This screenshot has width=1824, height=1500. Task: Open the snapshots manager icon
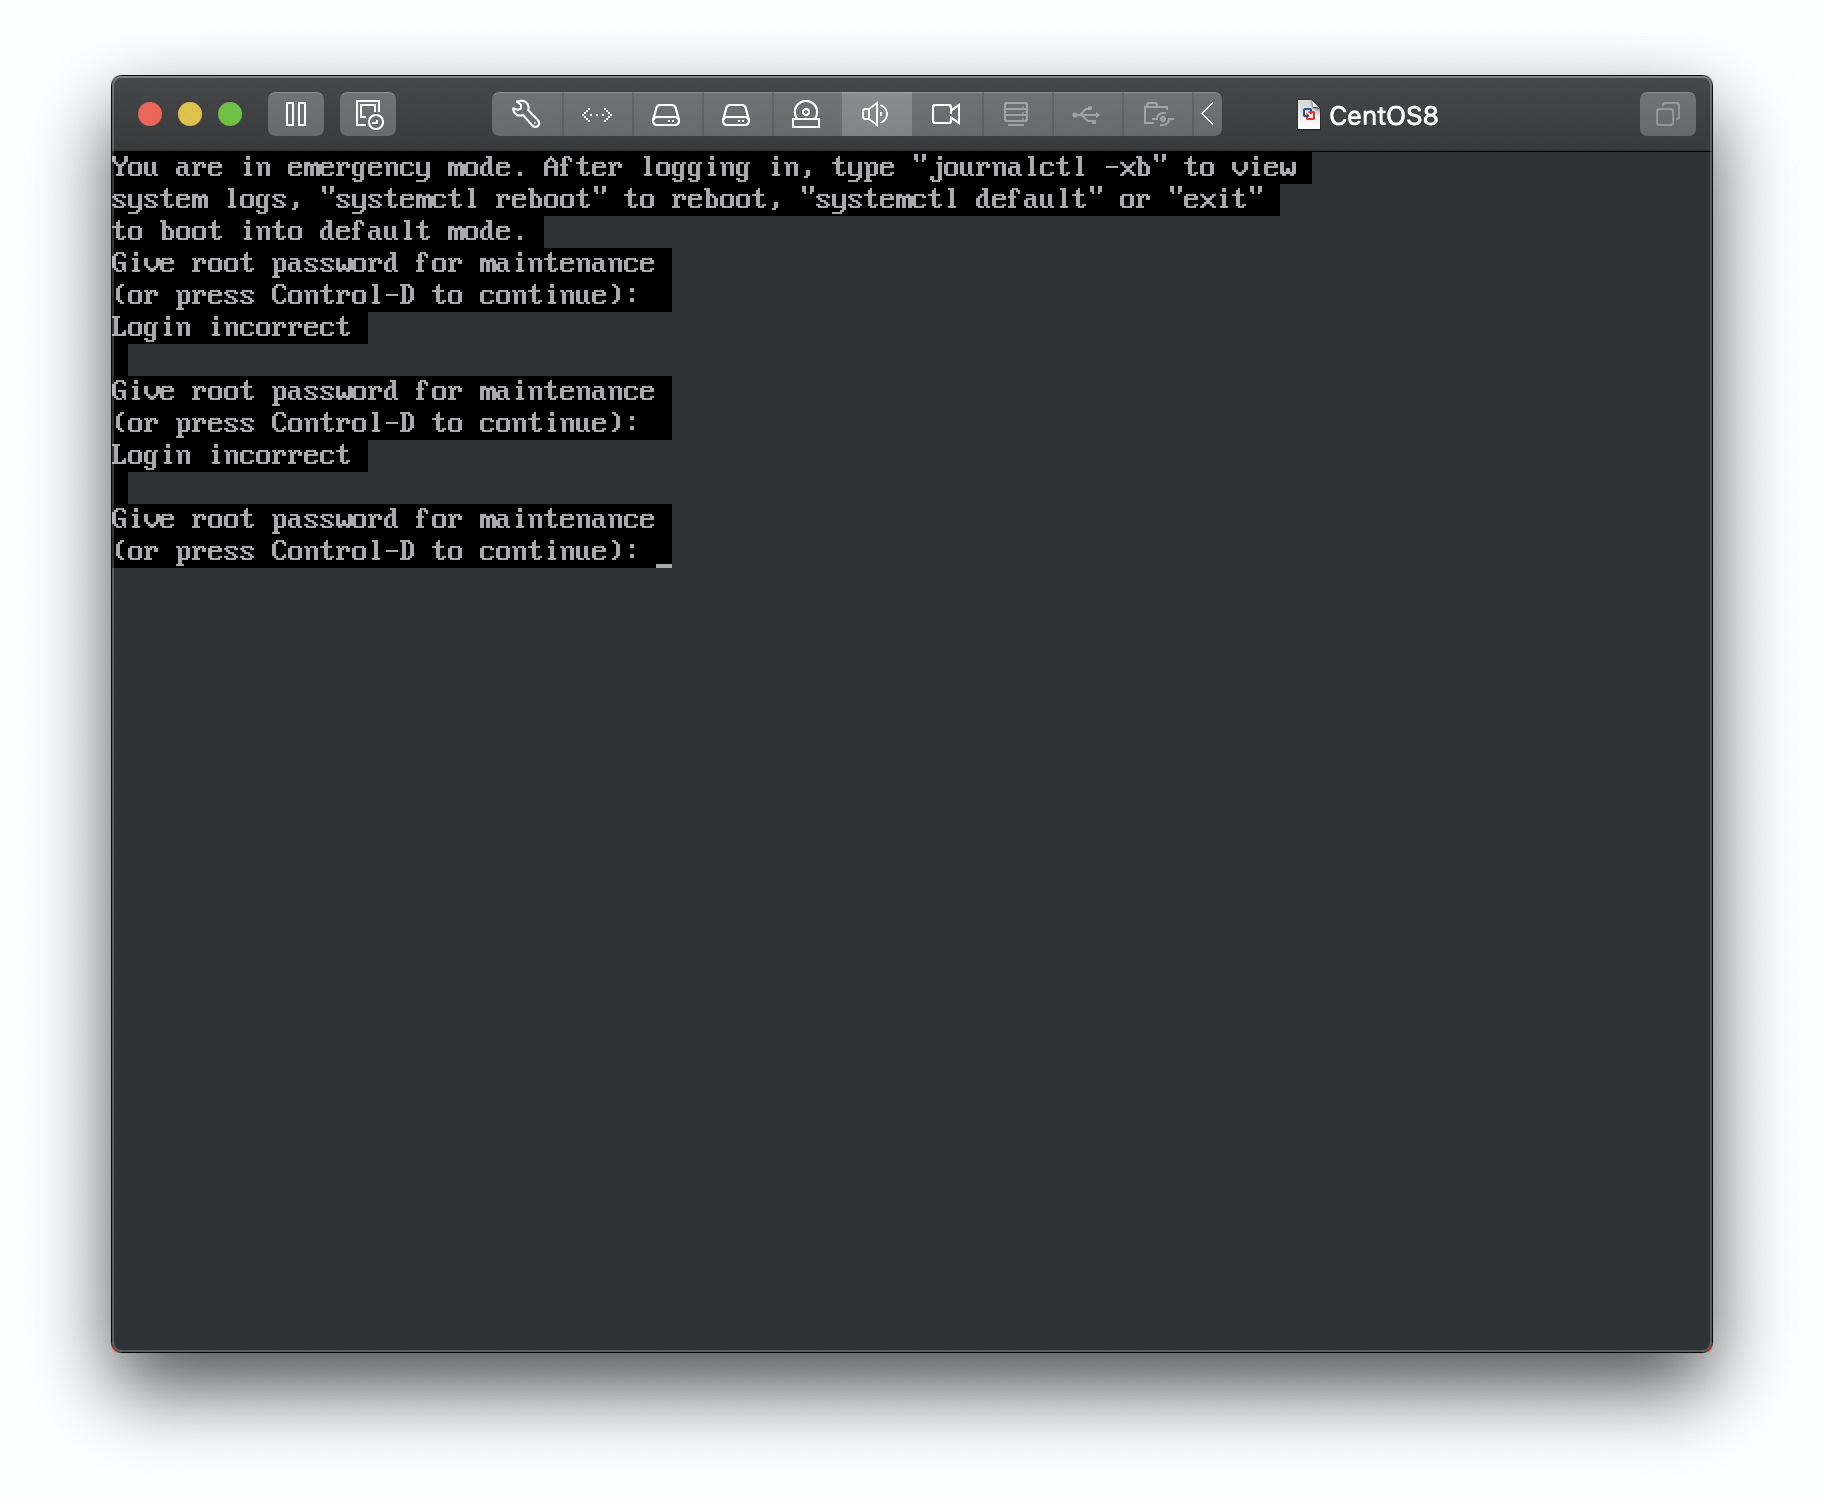368,114
